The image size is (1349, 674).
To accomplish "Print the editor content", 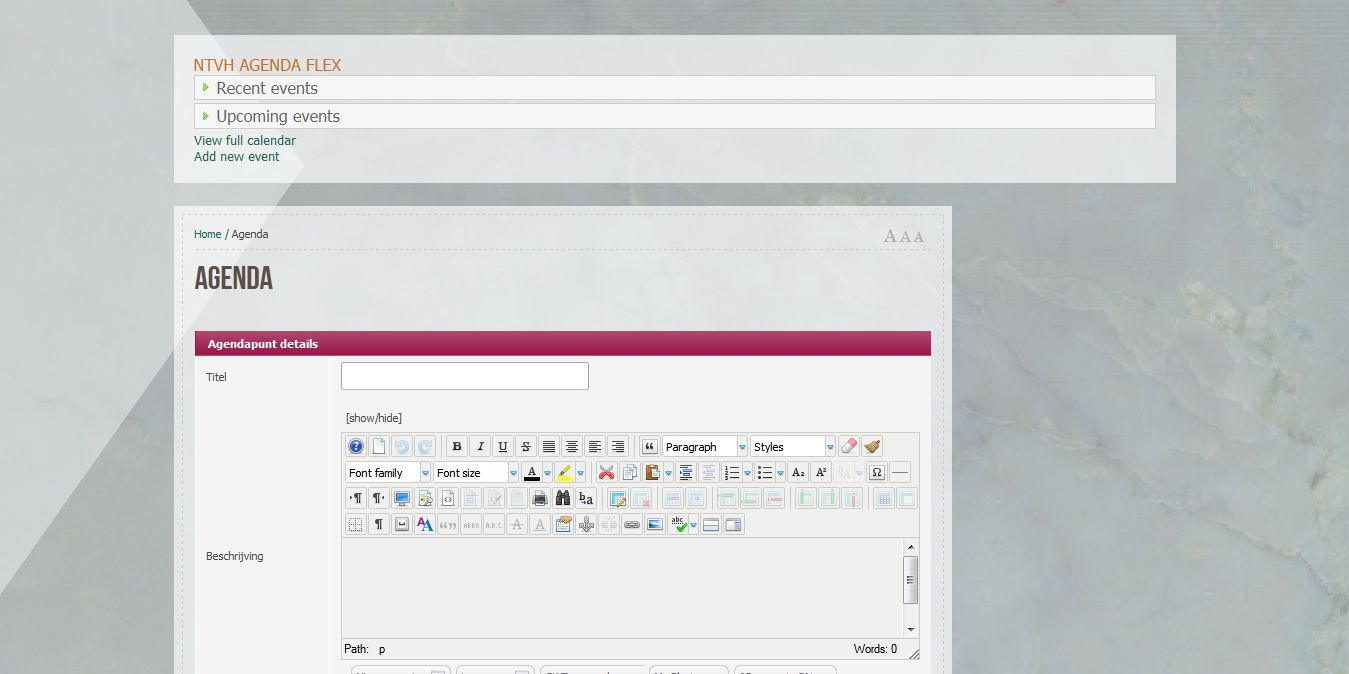I will [x=540, y=498].
